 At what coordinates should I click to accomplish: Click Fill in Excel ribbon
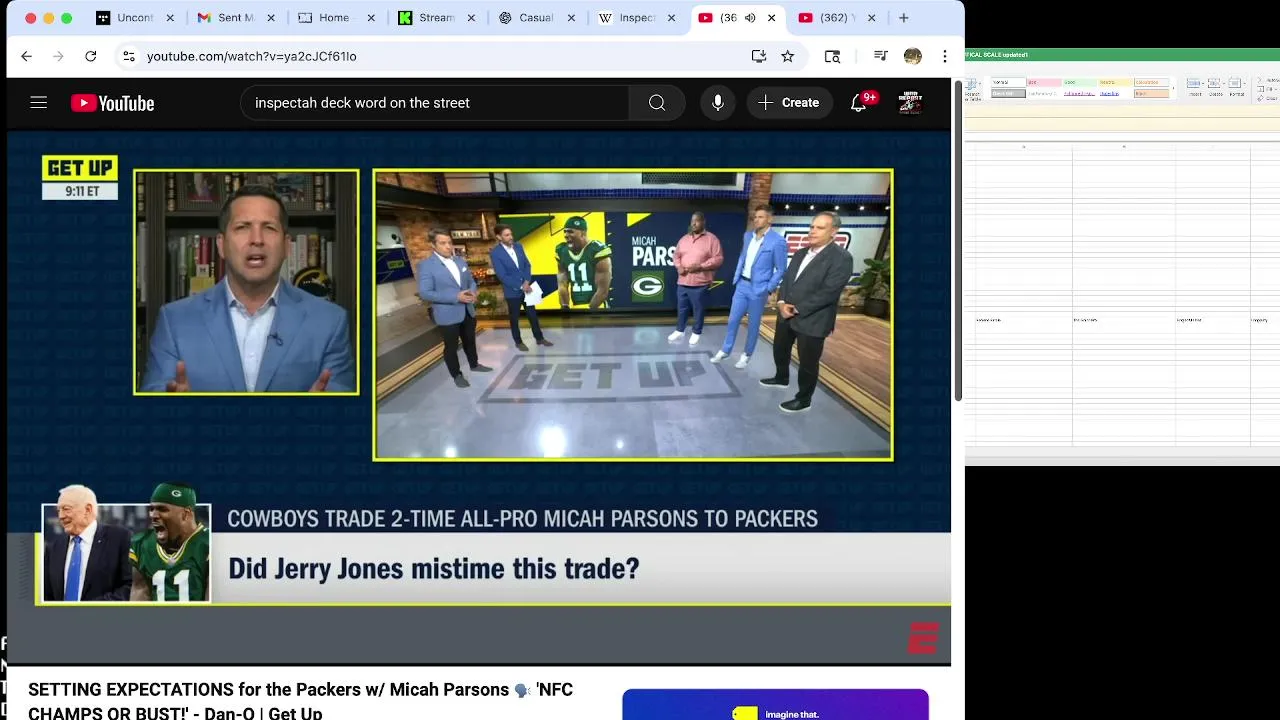point(1265,89)
